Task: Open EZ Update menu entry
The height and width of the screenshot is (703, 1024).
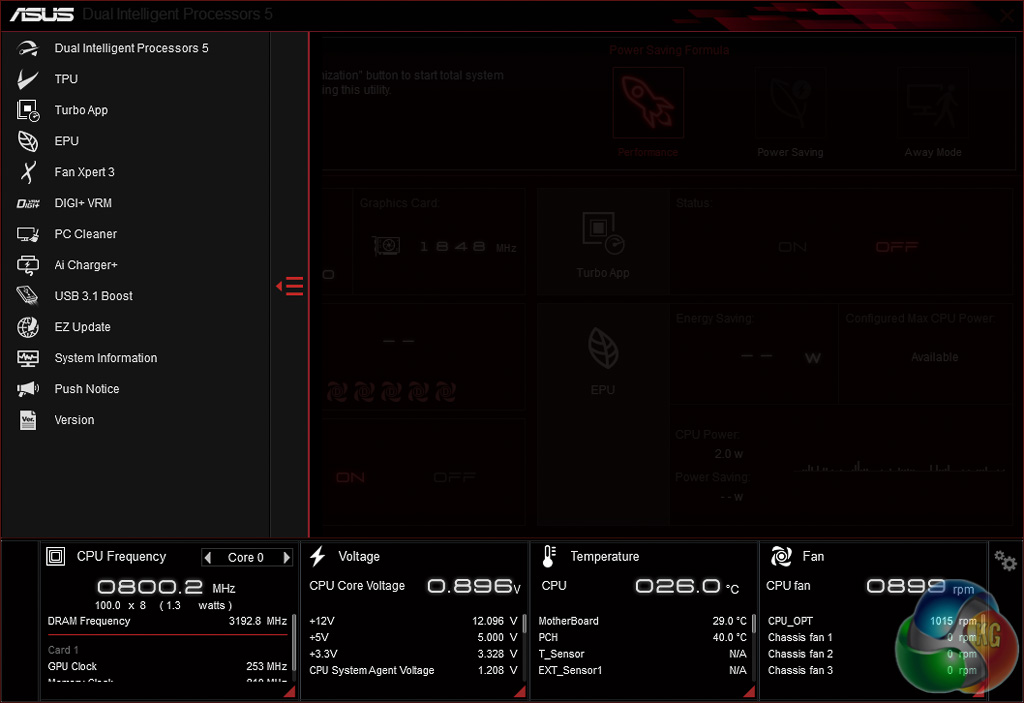Action: tap(82, 327)
